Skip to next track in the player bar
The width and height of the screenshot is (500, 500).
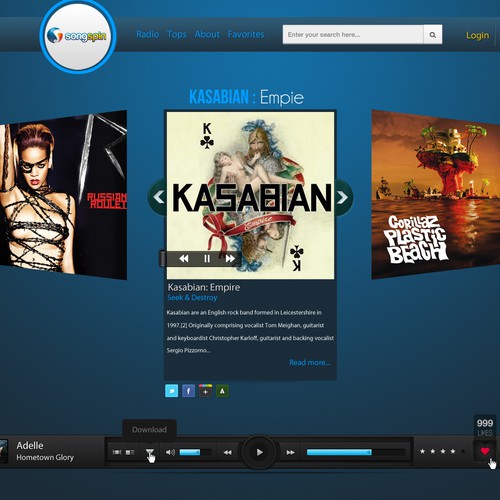tap(291, 453)
